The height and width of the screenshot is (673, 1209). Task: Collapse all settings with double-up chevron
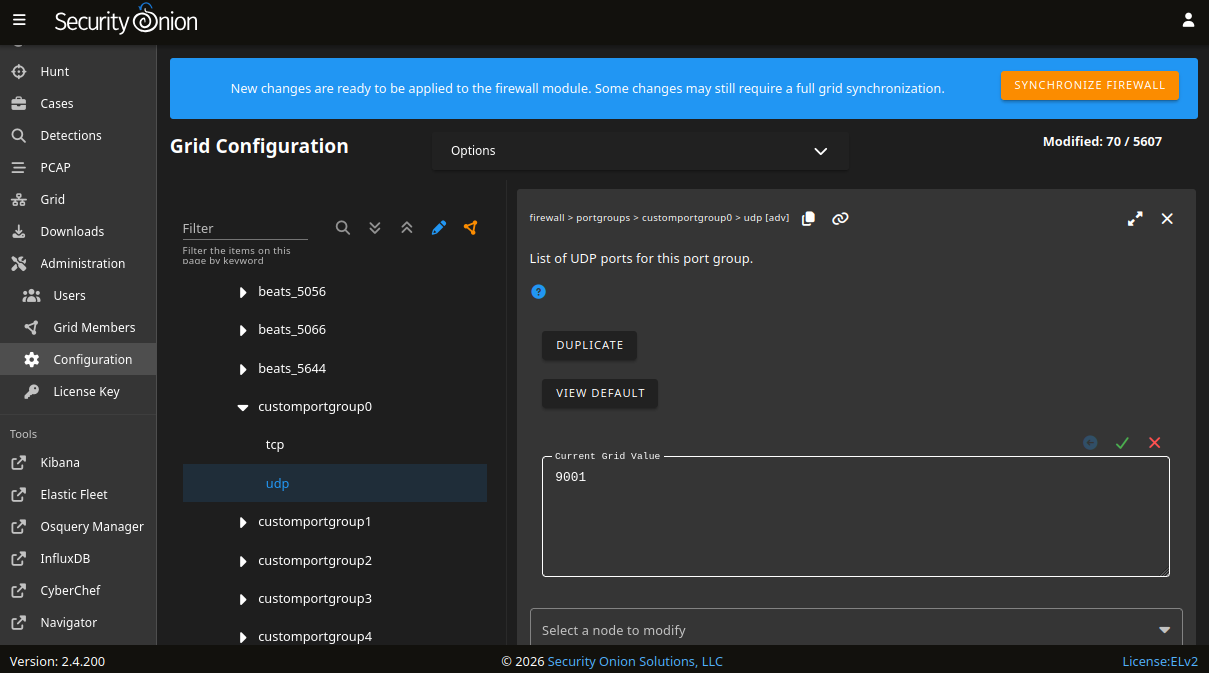click(x=407, y=228)
